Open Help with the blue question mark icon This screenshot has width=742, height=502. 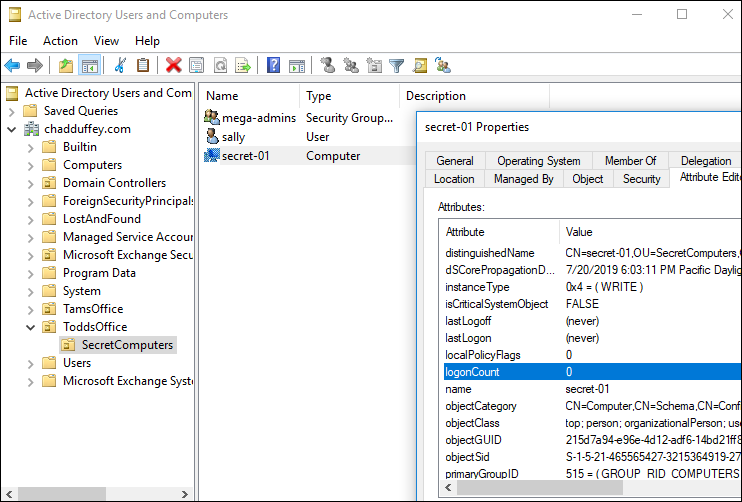pos(274,65)
